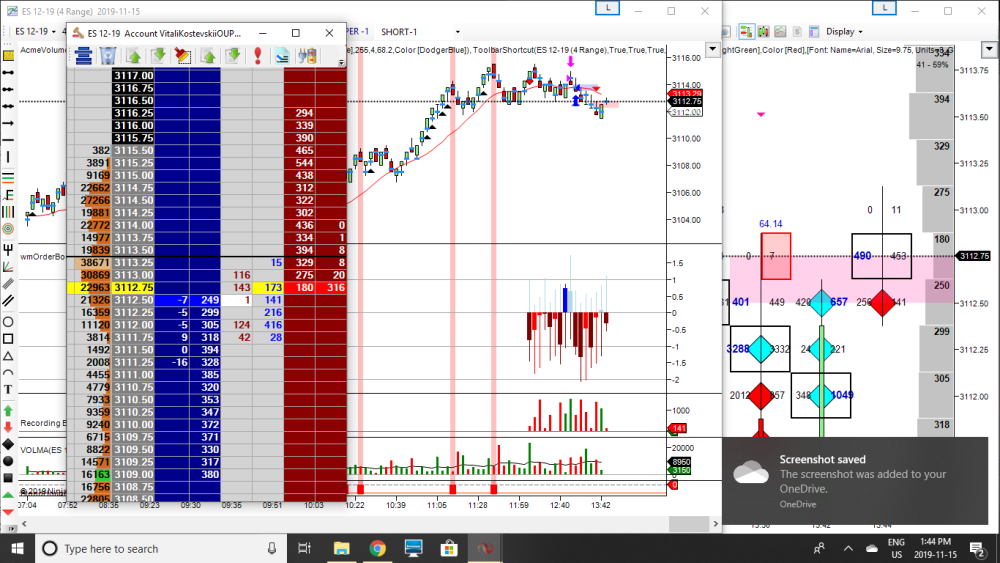
Task: Select the rectangle drawing tool
Action: pos(8,339)
